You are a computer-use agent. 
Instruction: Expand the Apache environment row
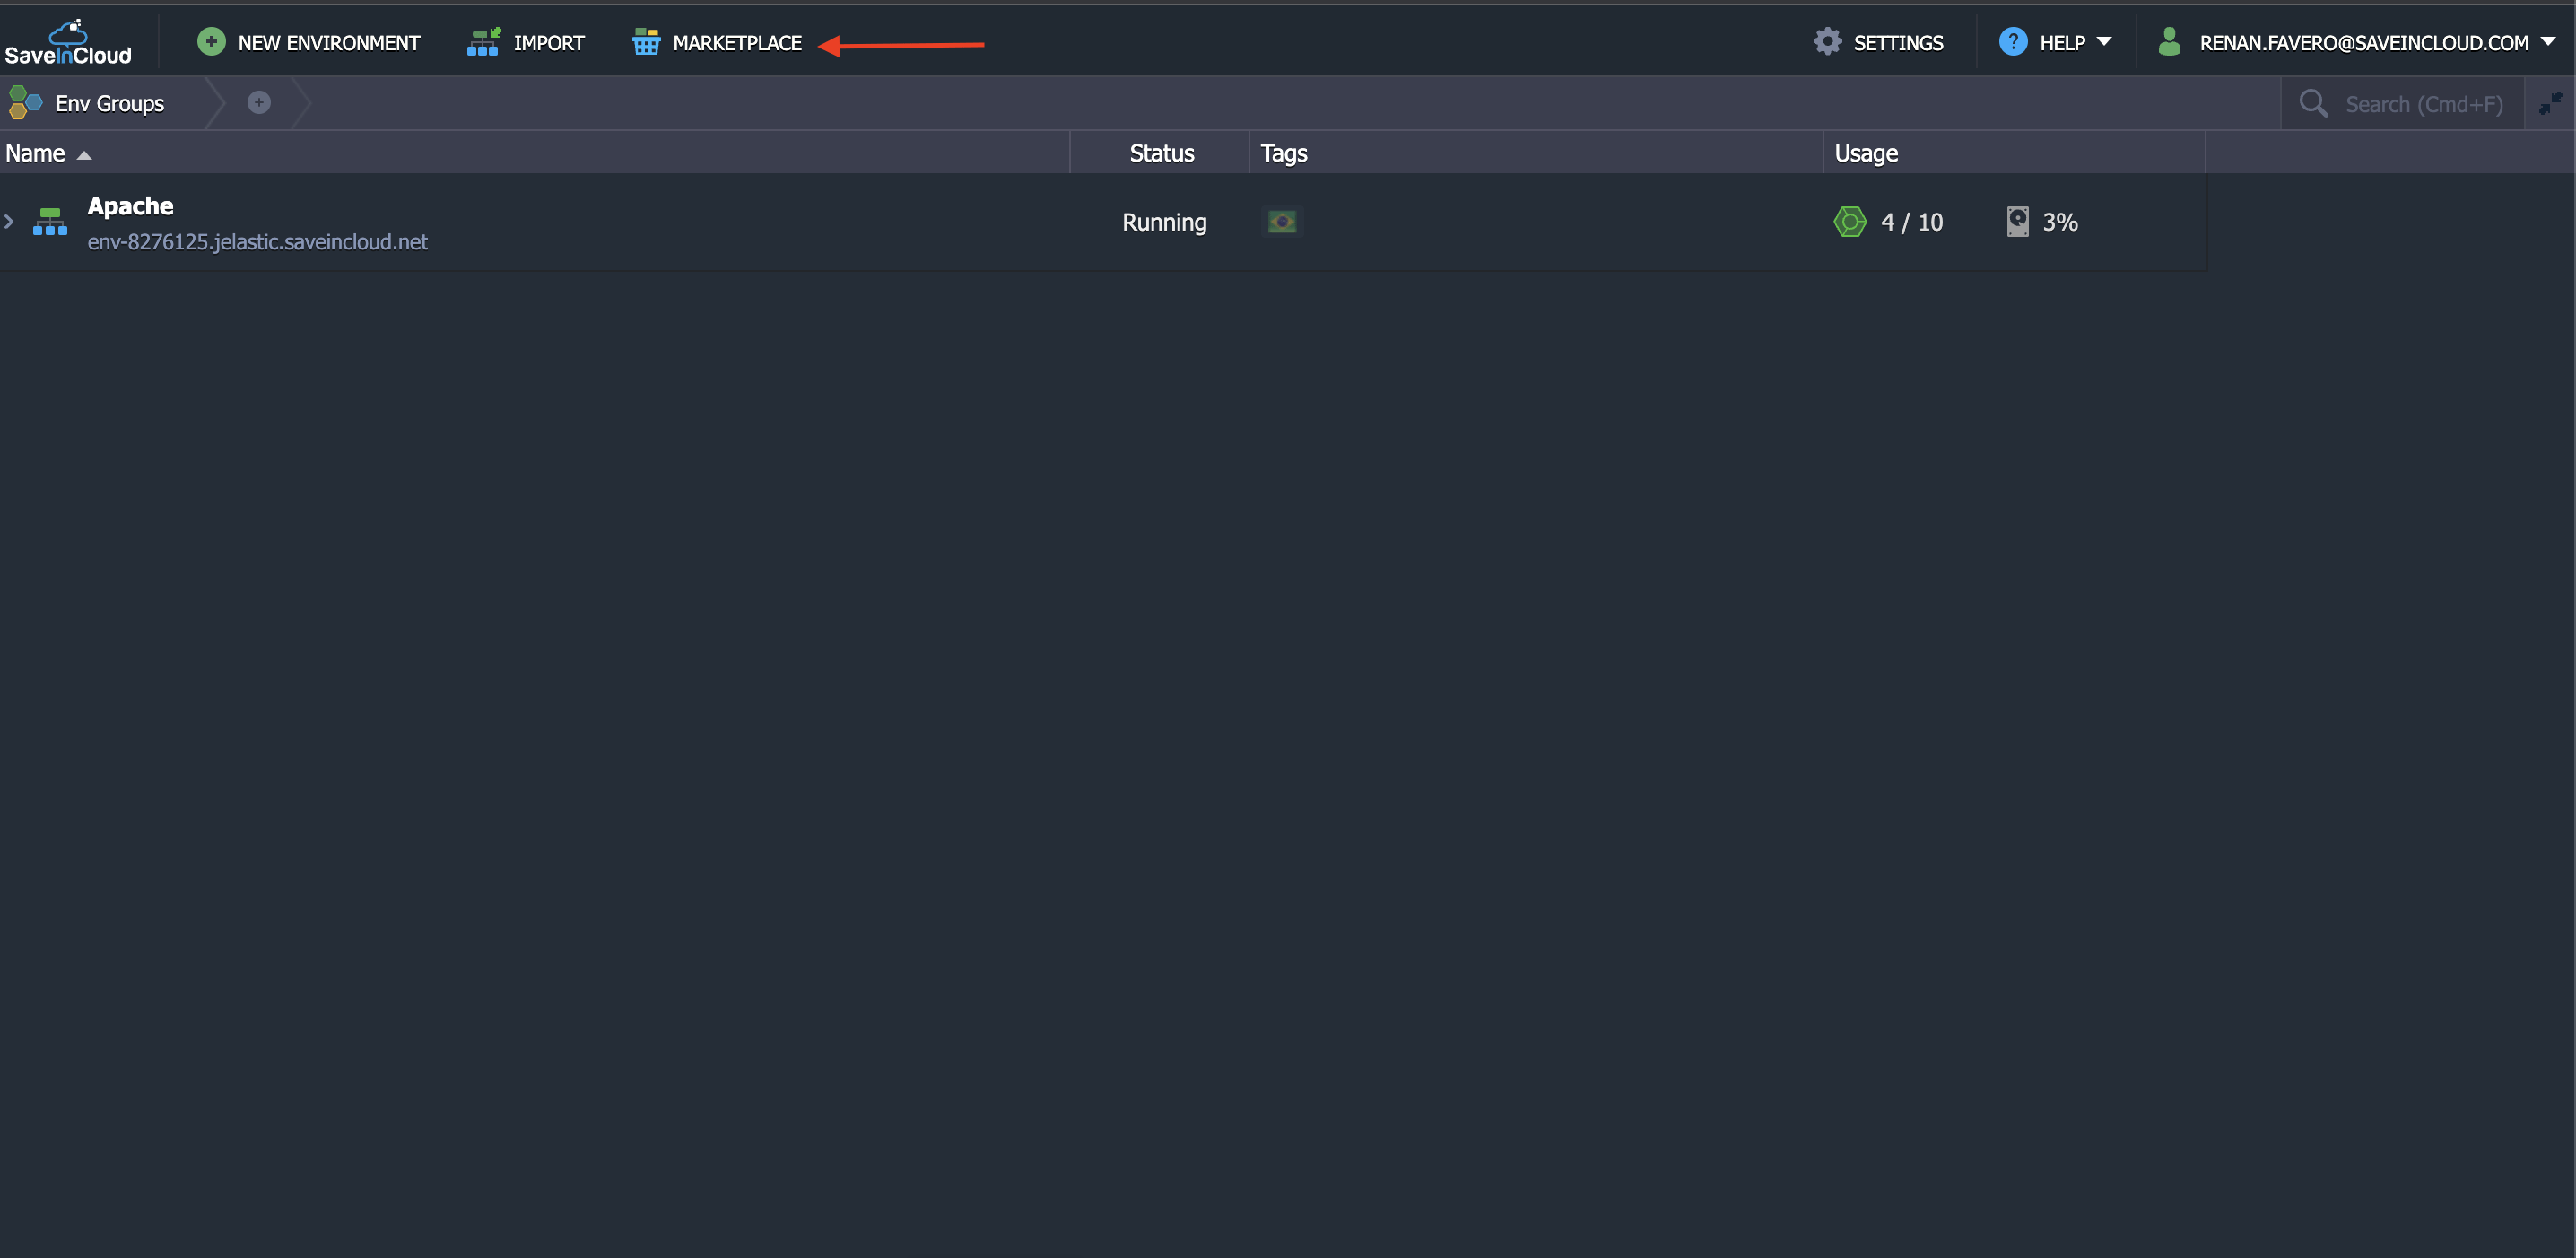(x=9, y=221)
